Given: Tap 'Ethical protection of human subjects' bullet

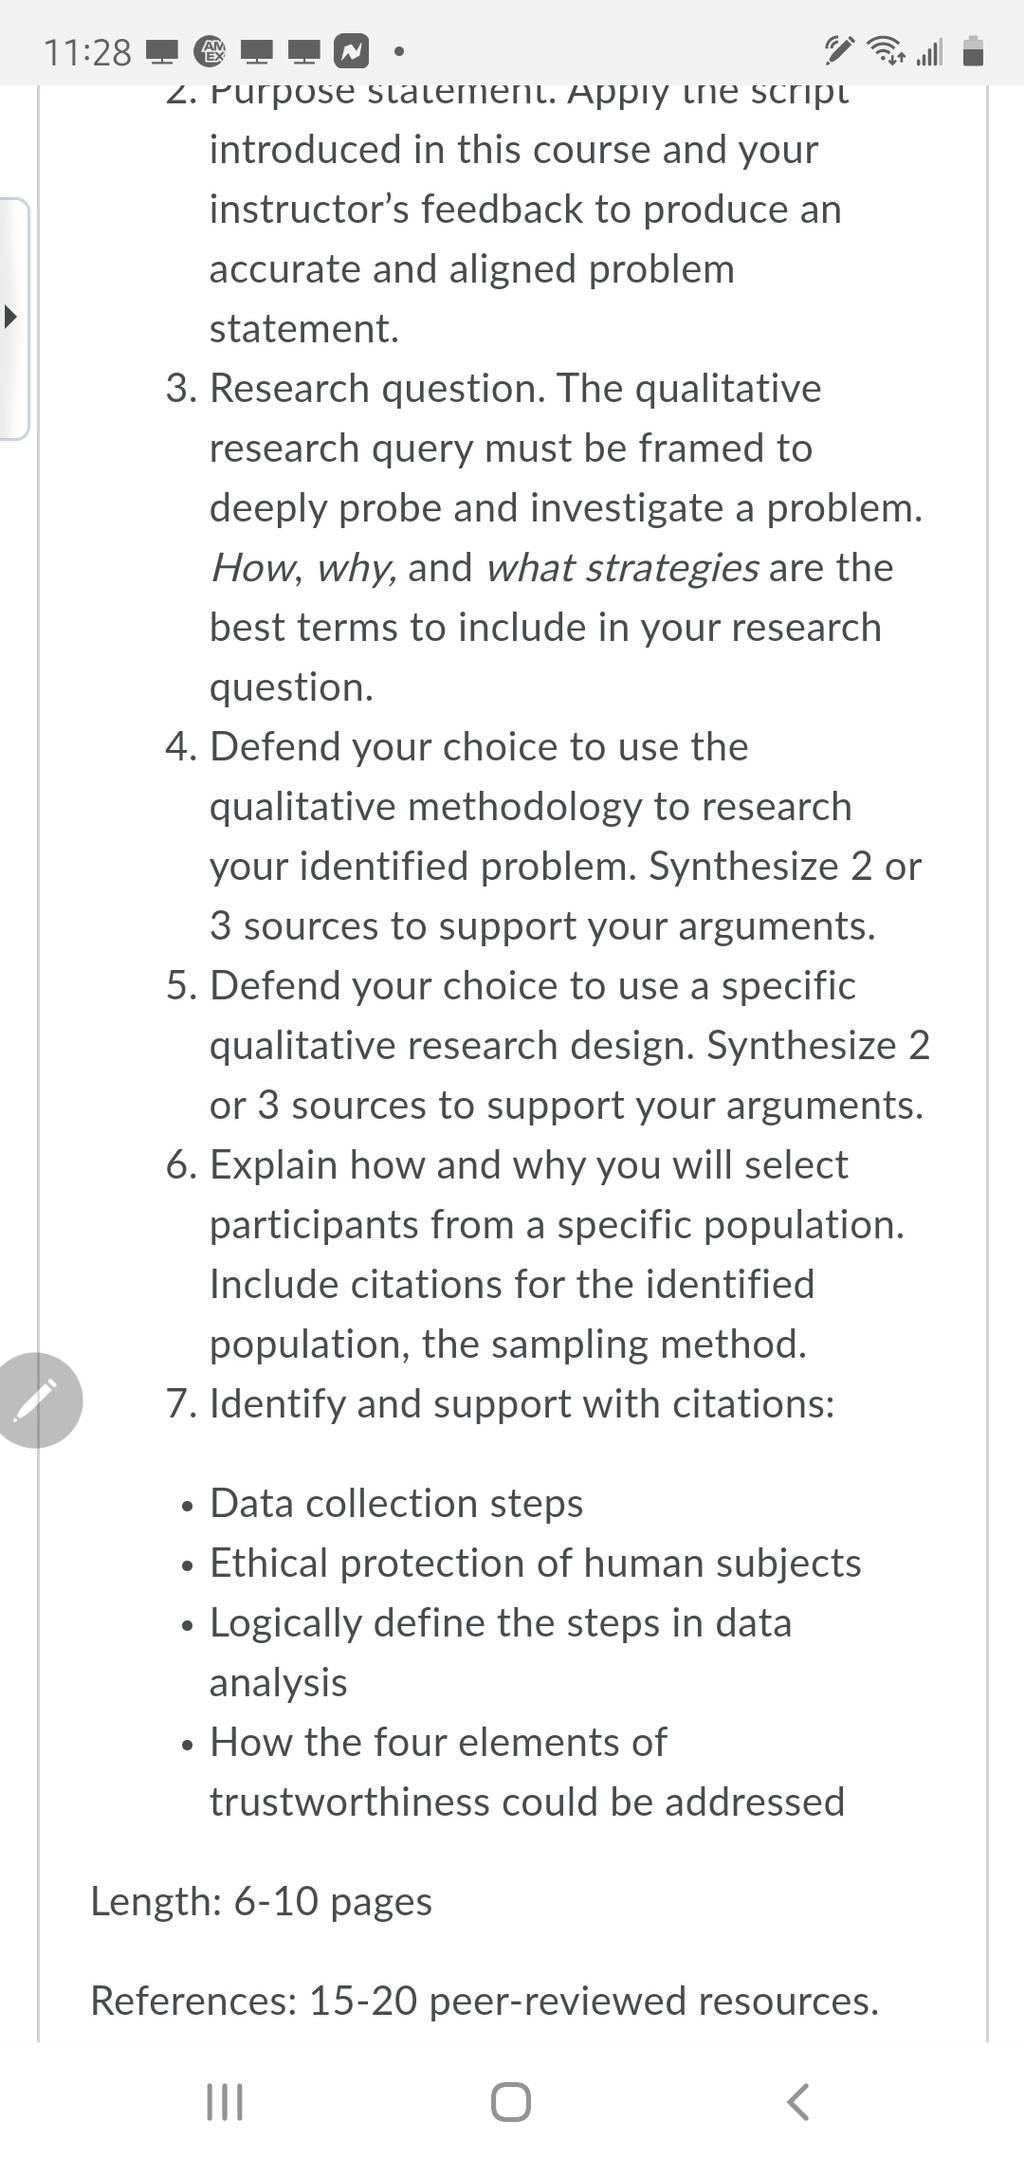Looking at the screenshot, I should [535, 1563].
